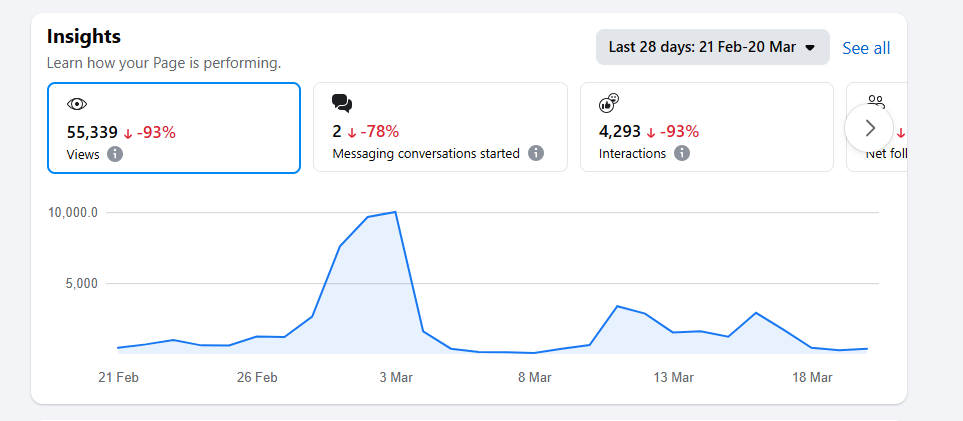The width and height of the screenshot is (963, 421).
Task: Open the See all insights link
Action: (866, 48)
